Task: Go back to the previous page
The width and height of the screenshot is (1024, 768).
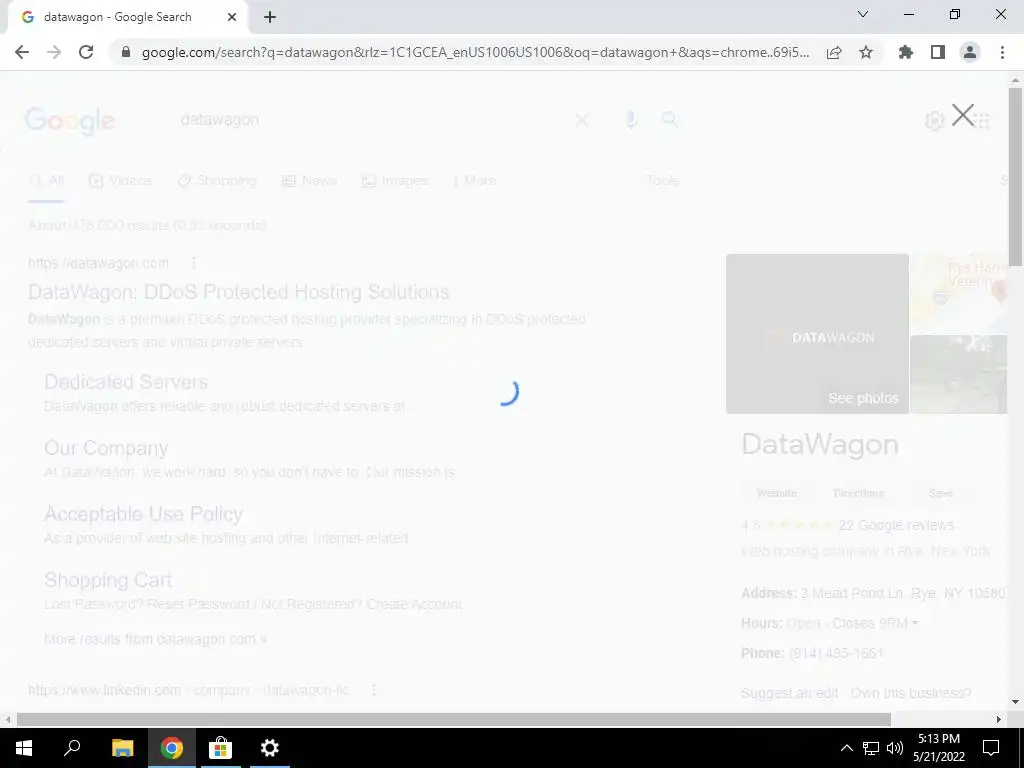Action: (22, 52)
